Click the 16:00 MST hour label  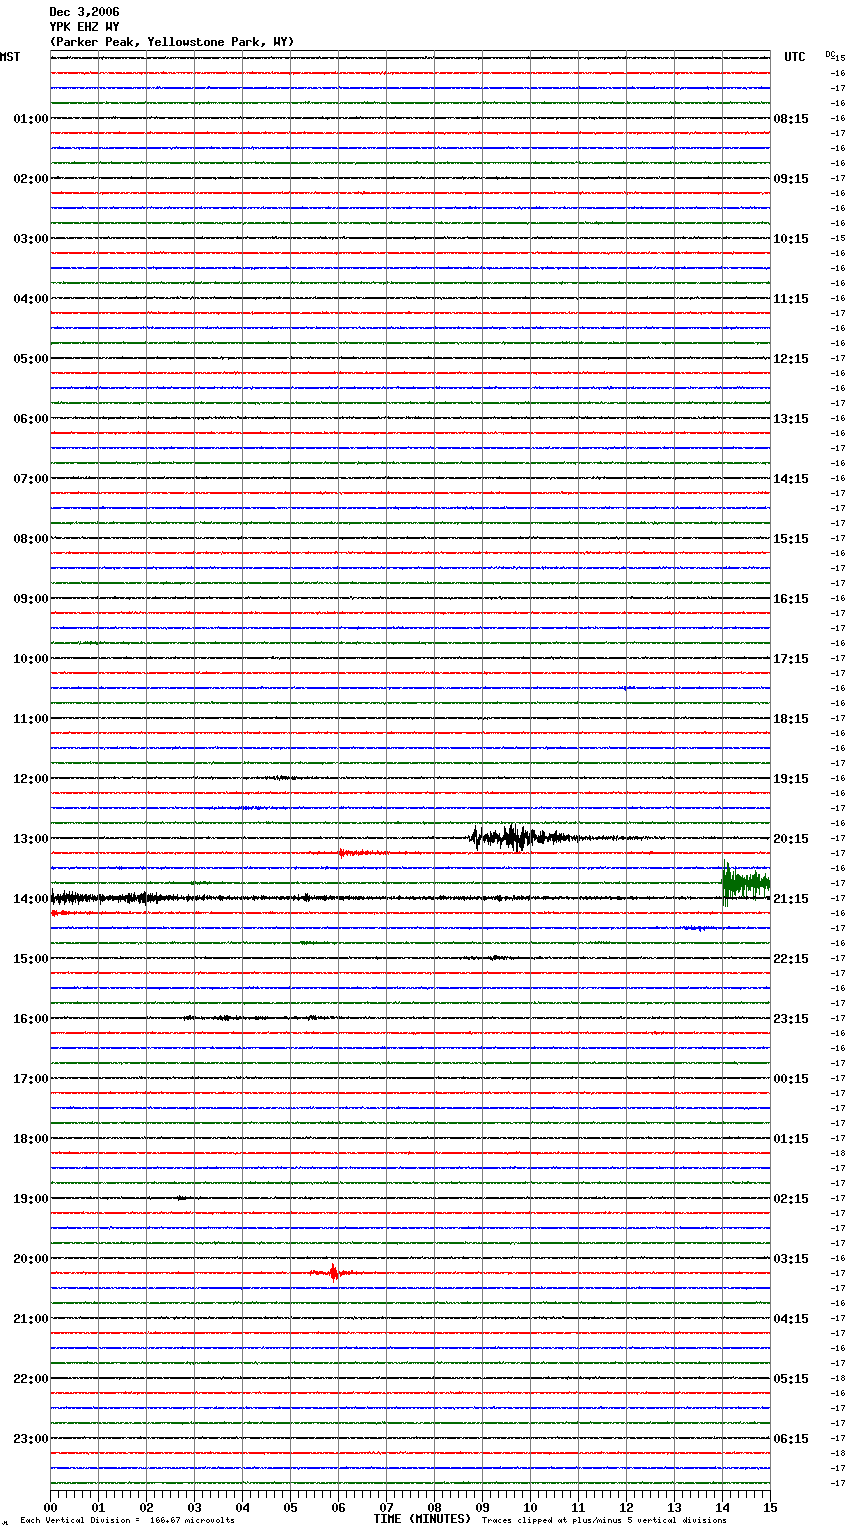coord(30,1019)
